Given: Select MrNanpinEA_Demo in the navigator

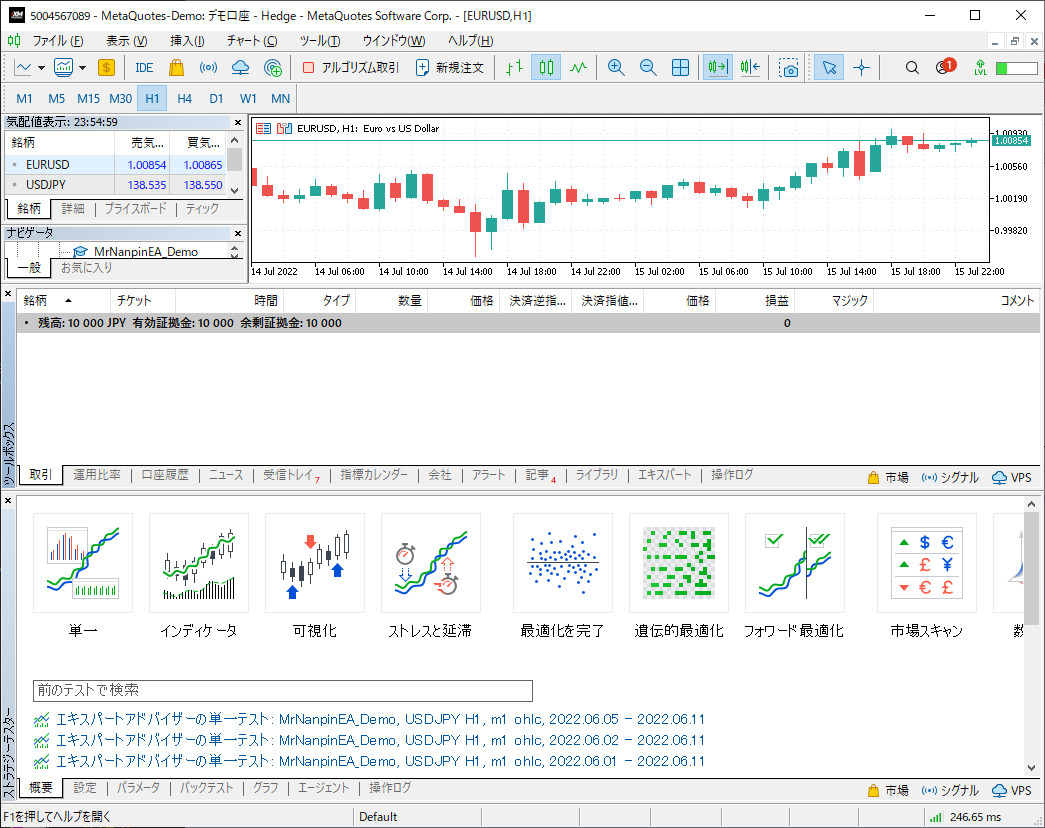Looking at the screenshot, I should click(x=145, y=251).
